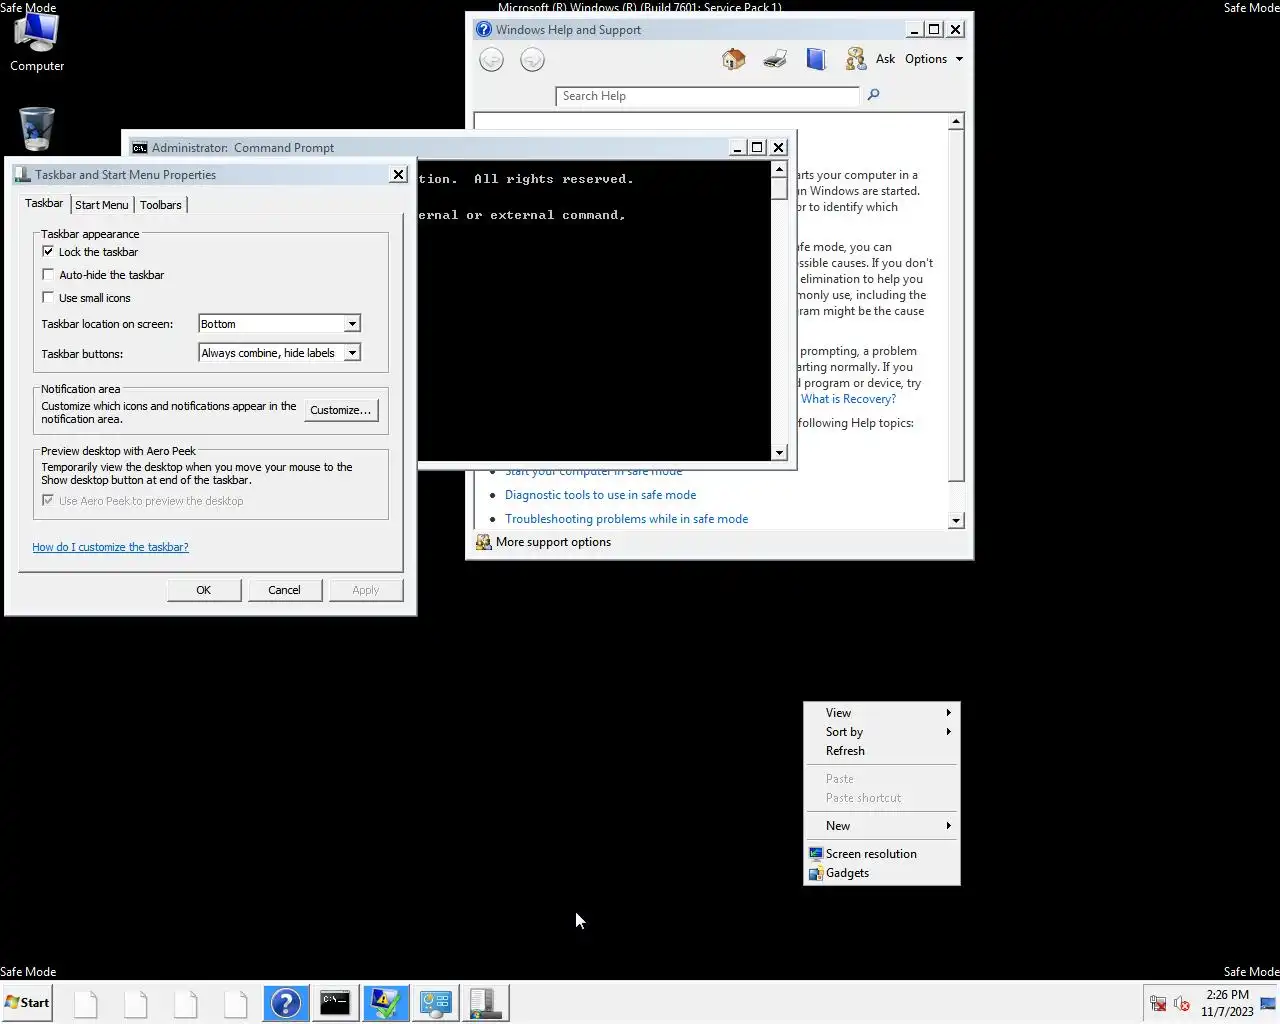This screenshot has width=1280, height=1024.
Task: Expand the New submenu
Action: pyautogui.click(x=881, y=826)
